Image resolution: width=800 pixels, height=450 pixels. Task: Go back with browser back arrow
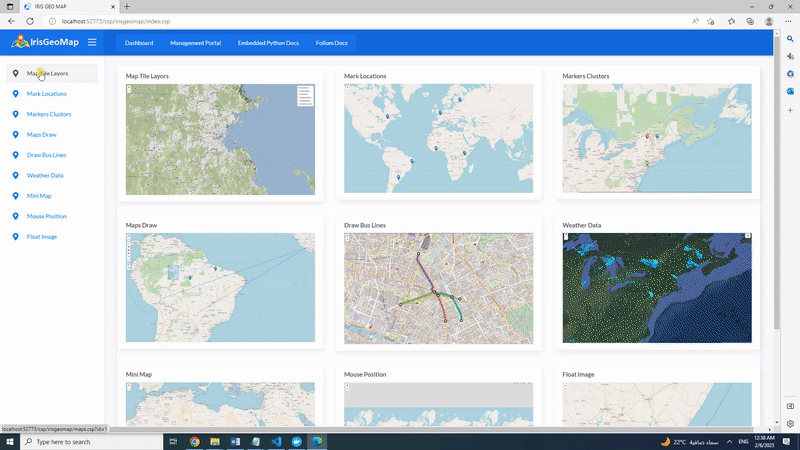click(11, 21)
